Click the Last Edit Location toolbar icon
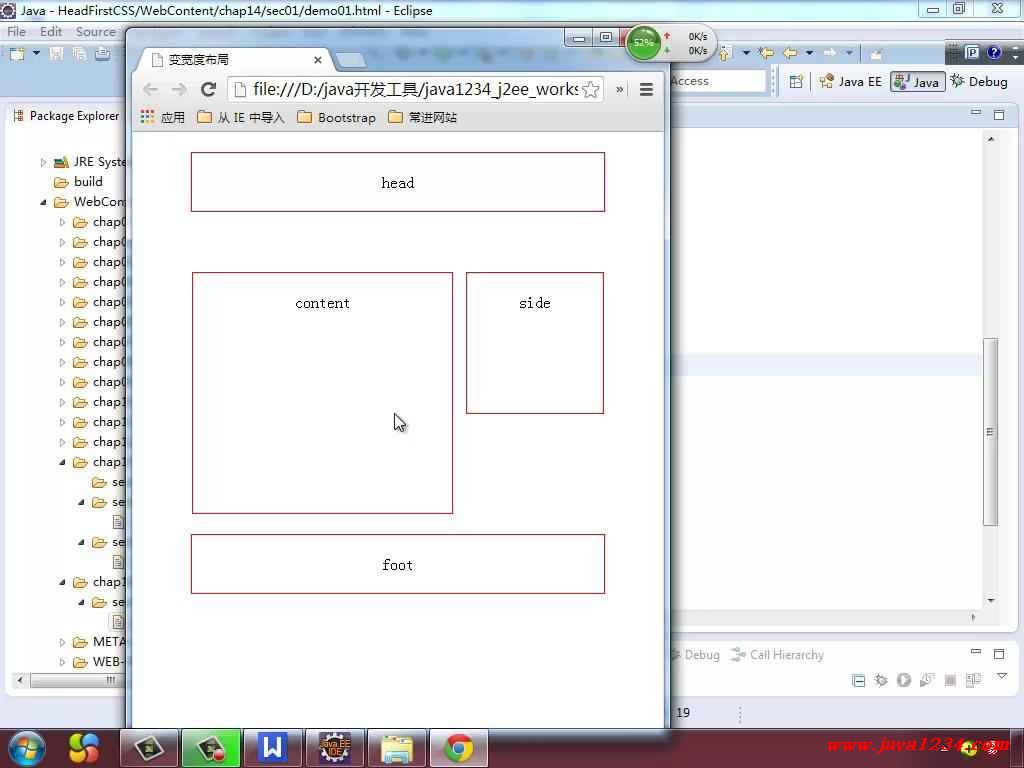The width and height of the screenshot is (1024, 768). coord(766,53)
